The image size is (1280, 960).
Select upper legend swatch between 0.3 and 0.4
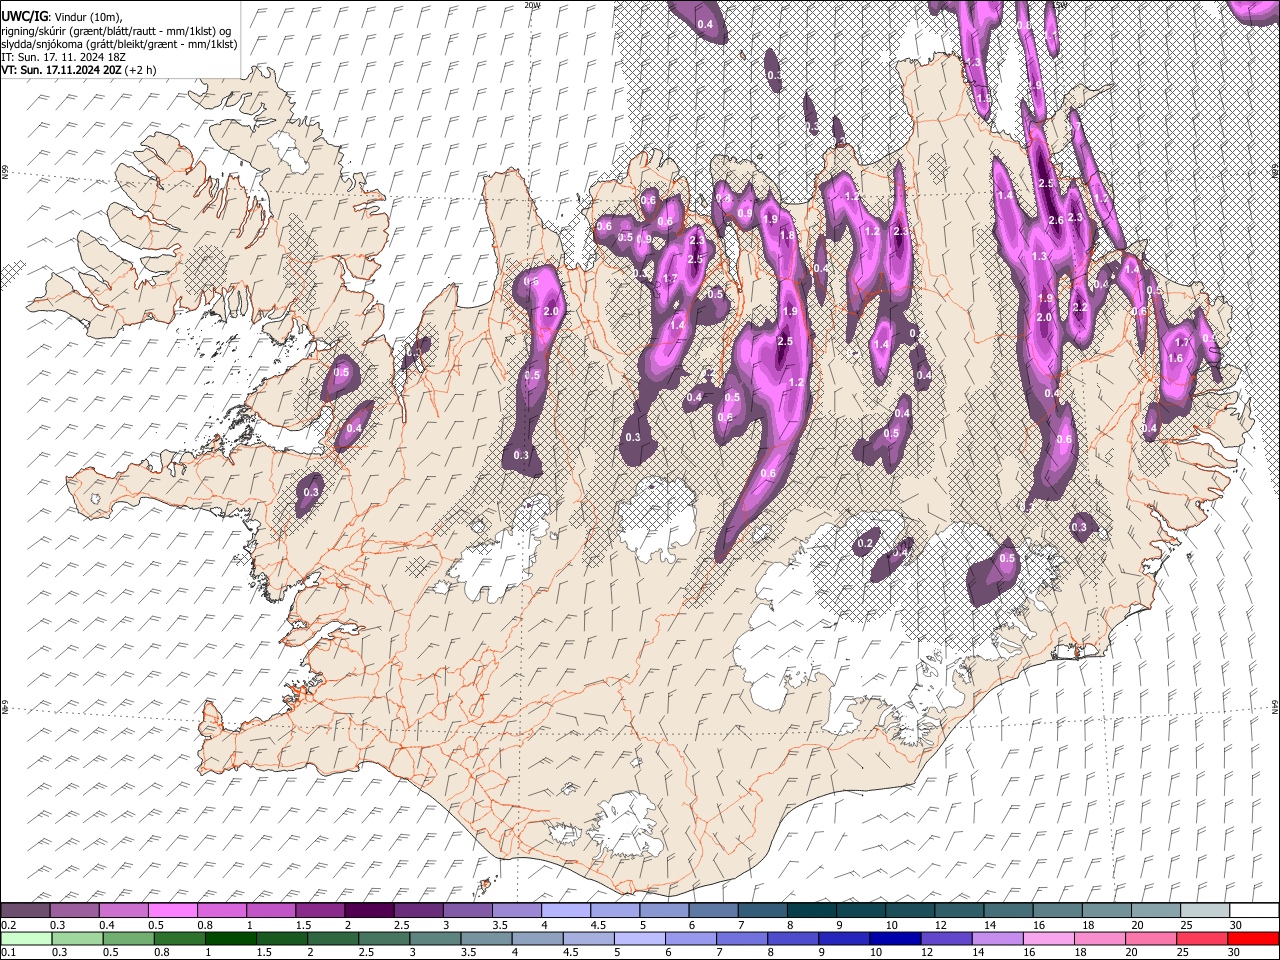74,911
